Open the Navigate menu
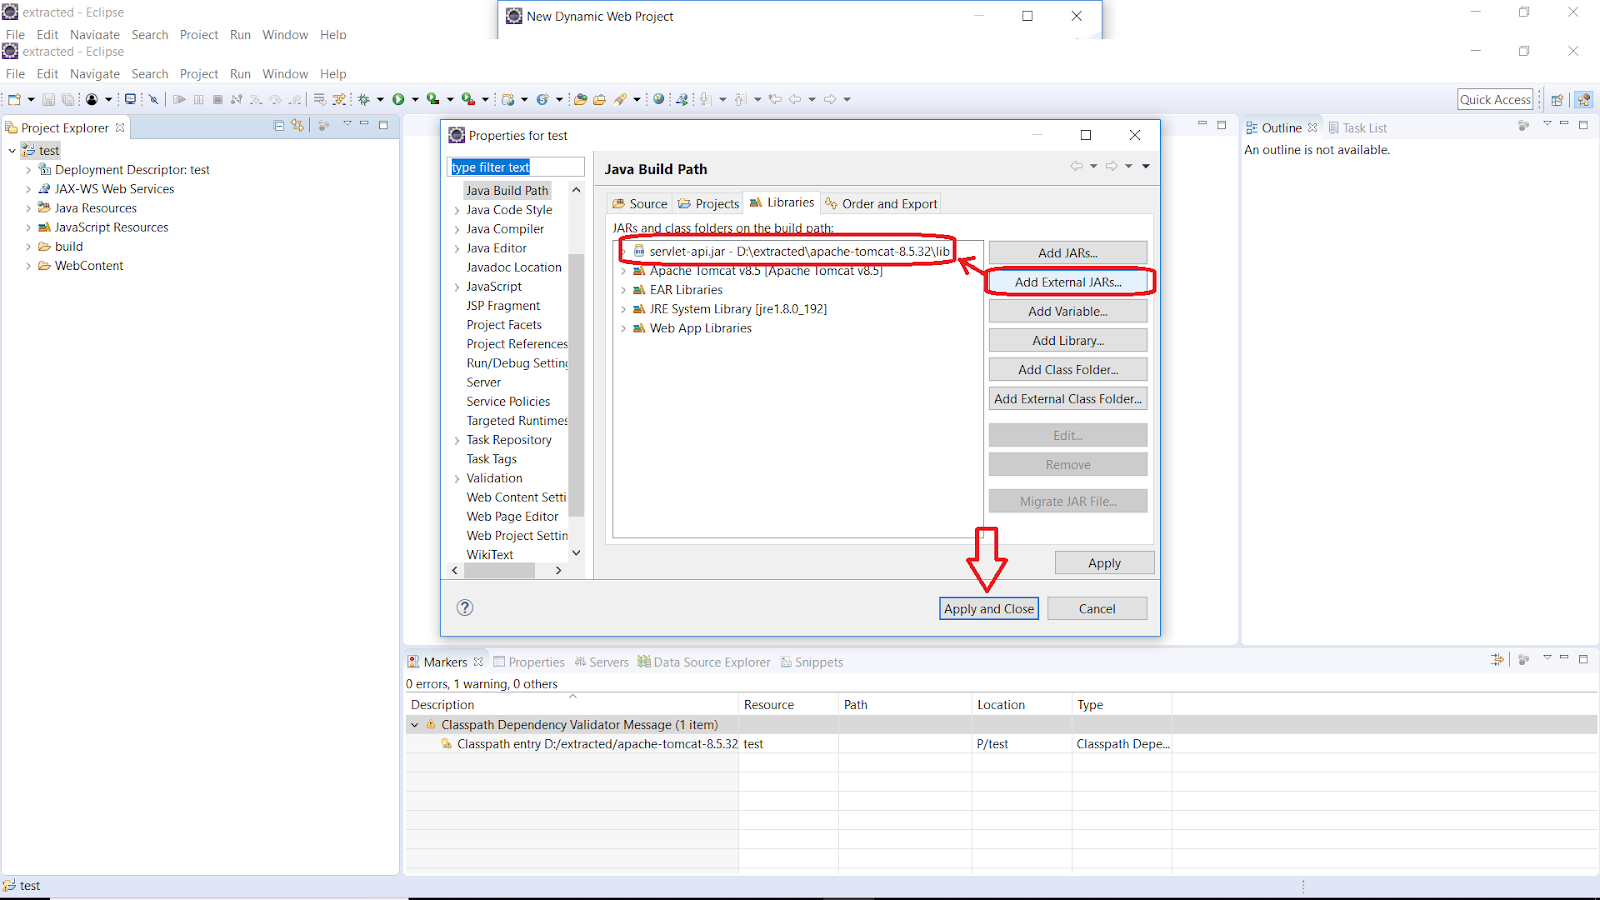 (95, 74)
